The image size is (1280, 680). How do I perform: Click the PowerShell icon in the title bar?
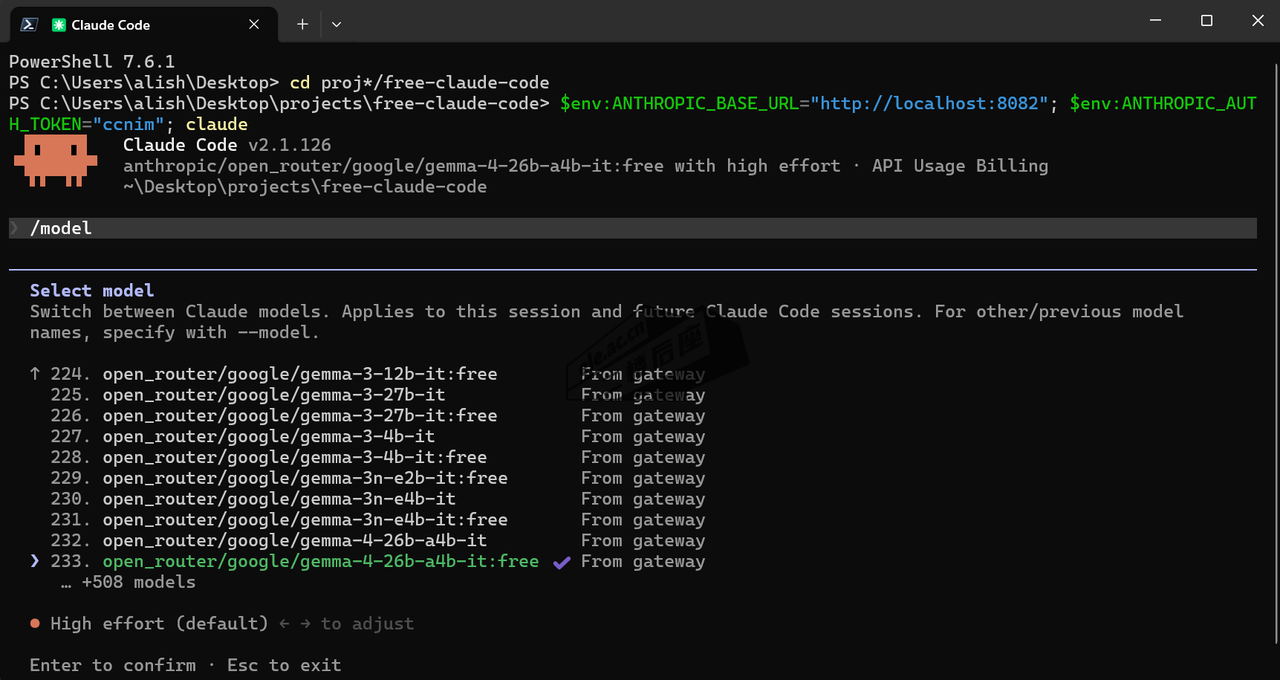(30, 24)
